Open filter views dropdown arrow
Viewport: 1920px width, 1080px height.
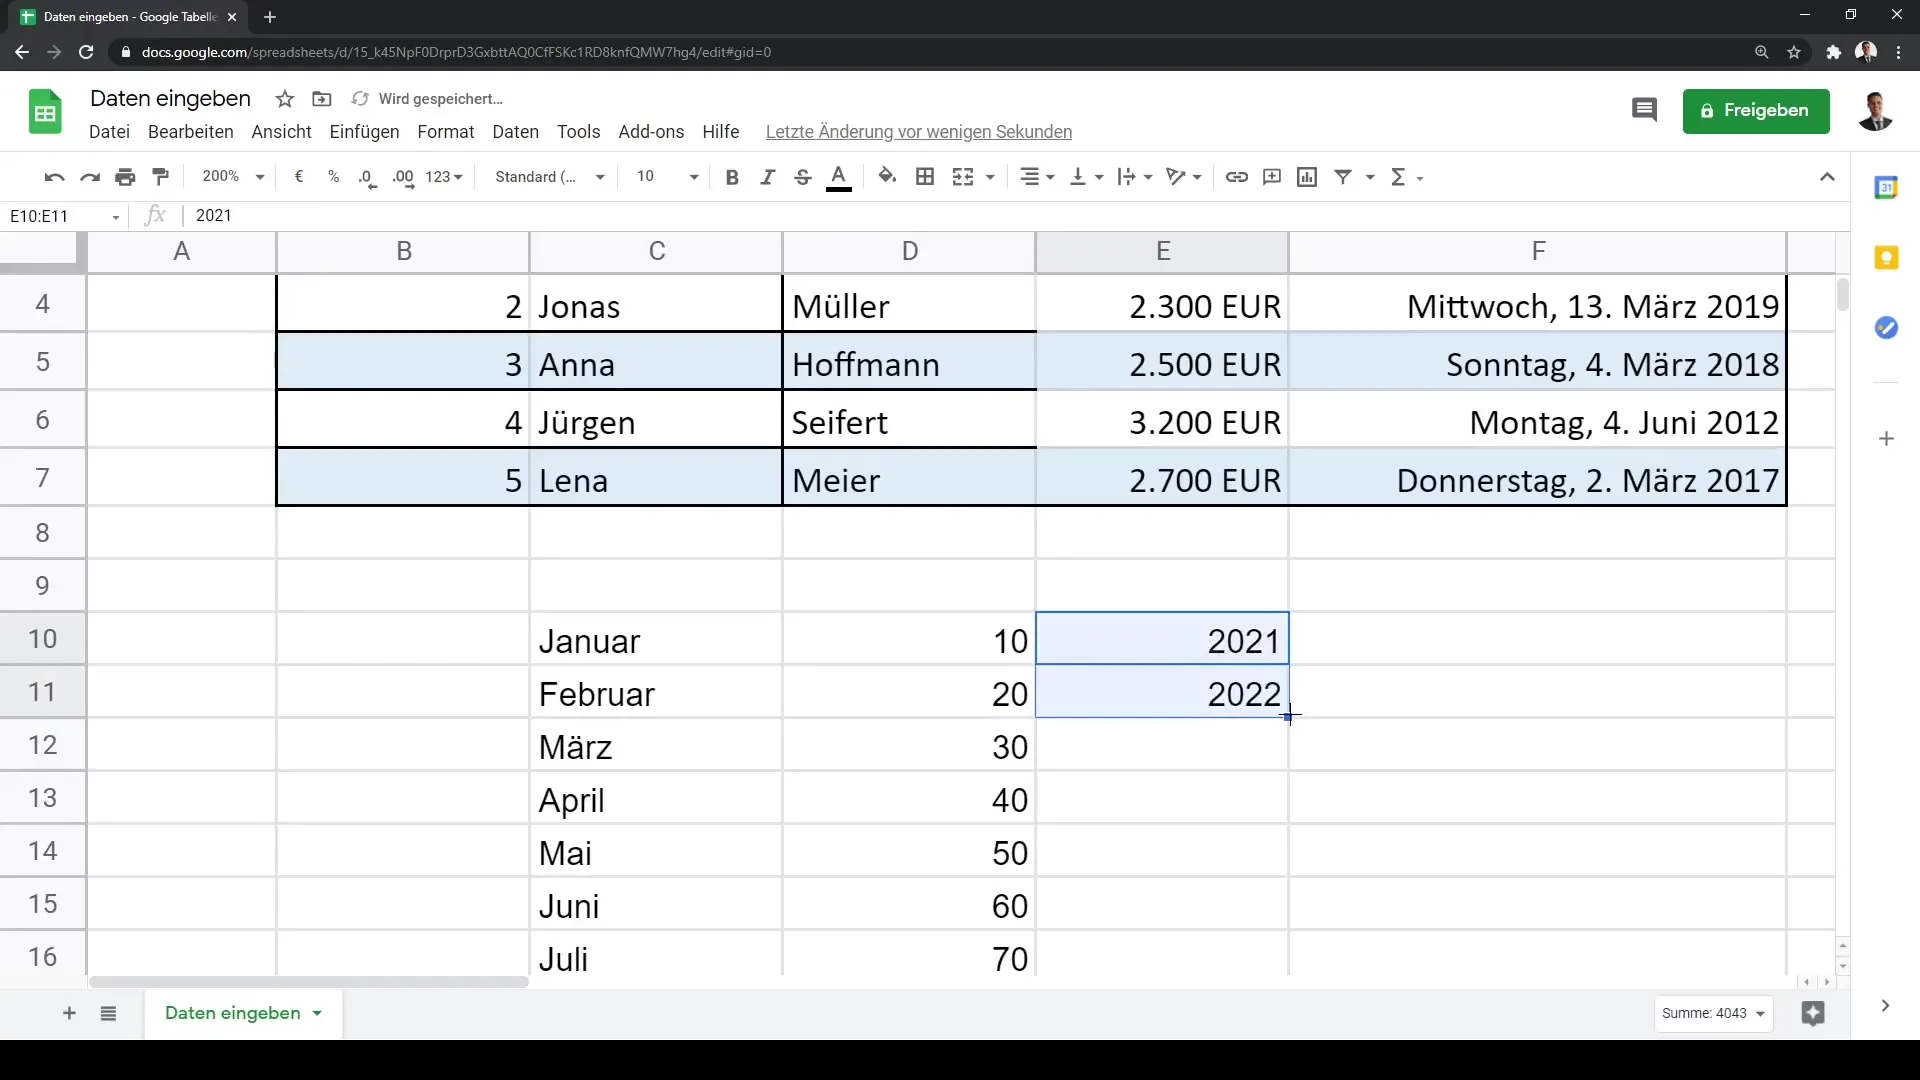[x=1370, y=177]
